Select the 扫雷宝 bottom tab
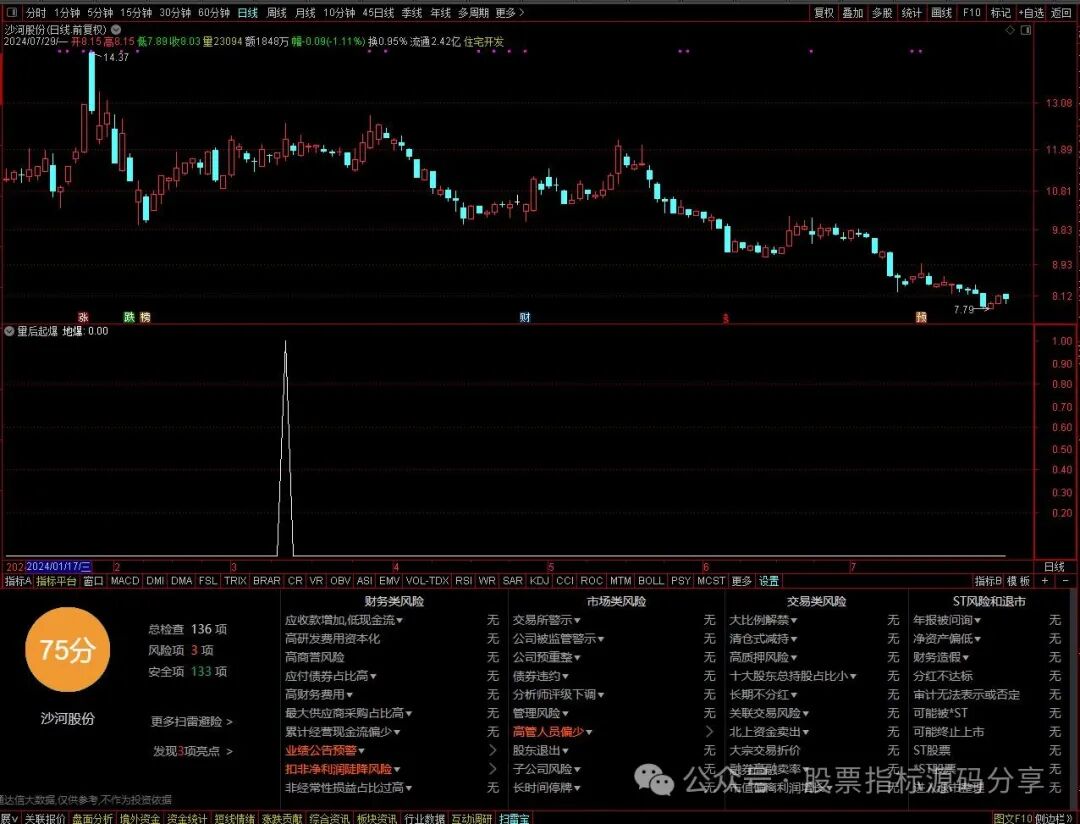The width and height of the screenshot is (1080, 824). 515,818
